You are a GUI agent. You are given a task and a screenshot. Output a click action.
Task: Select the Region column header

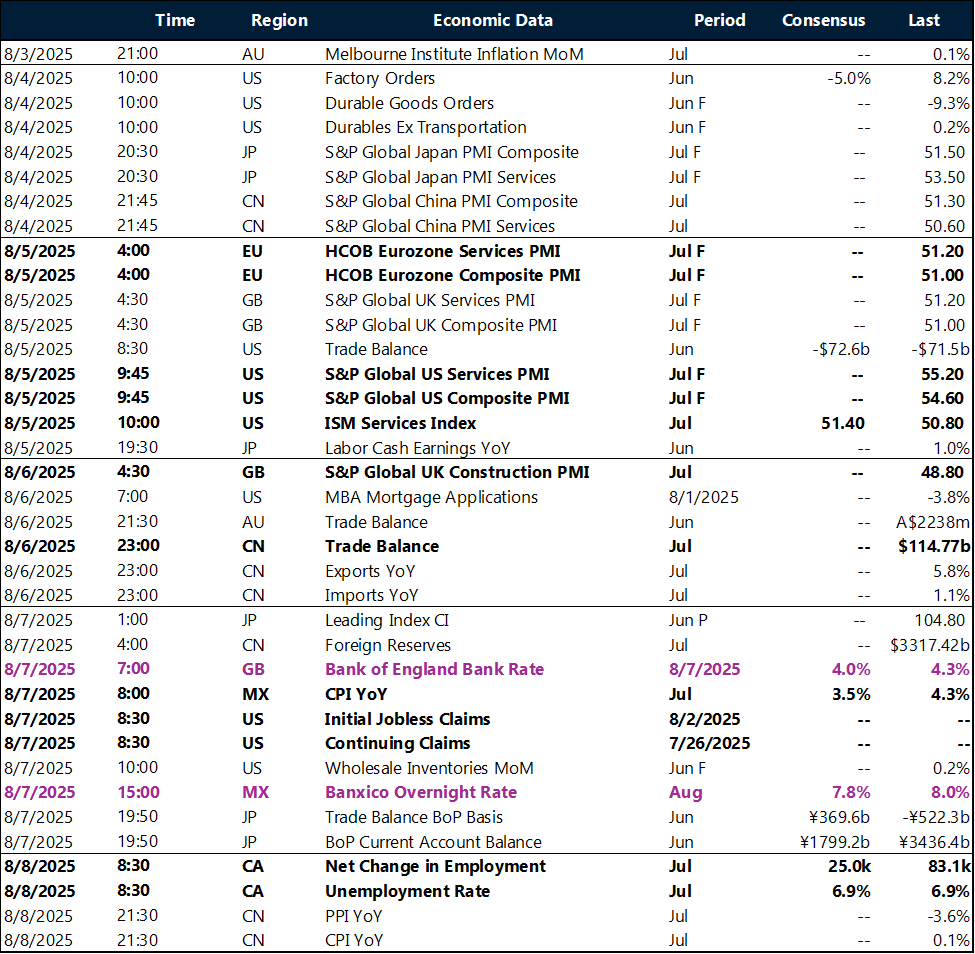[x=279, y=20]
